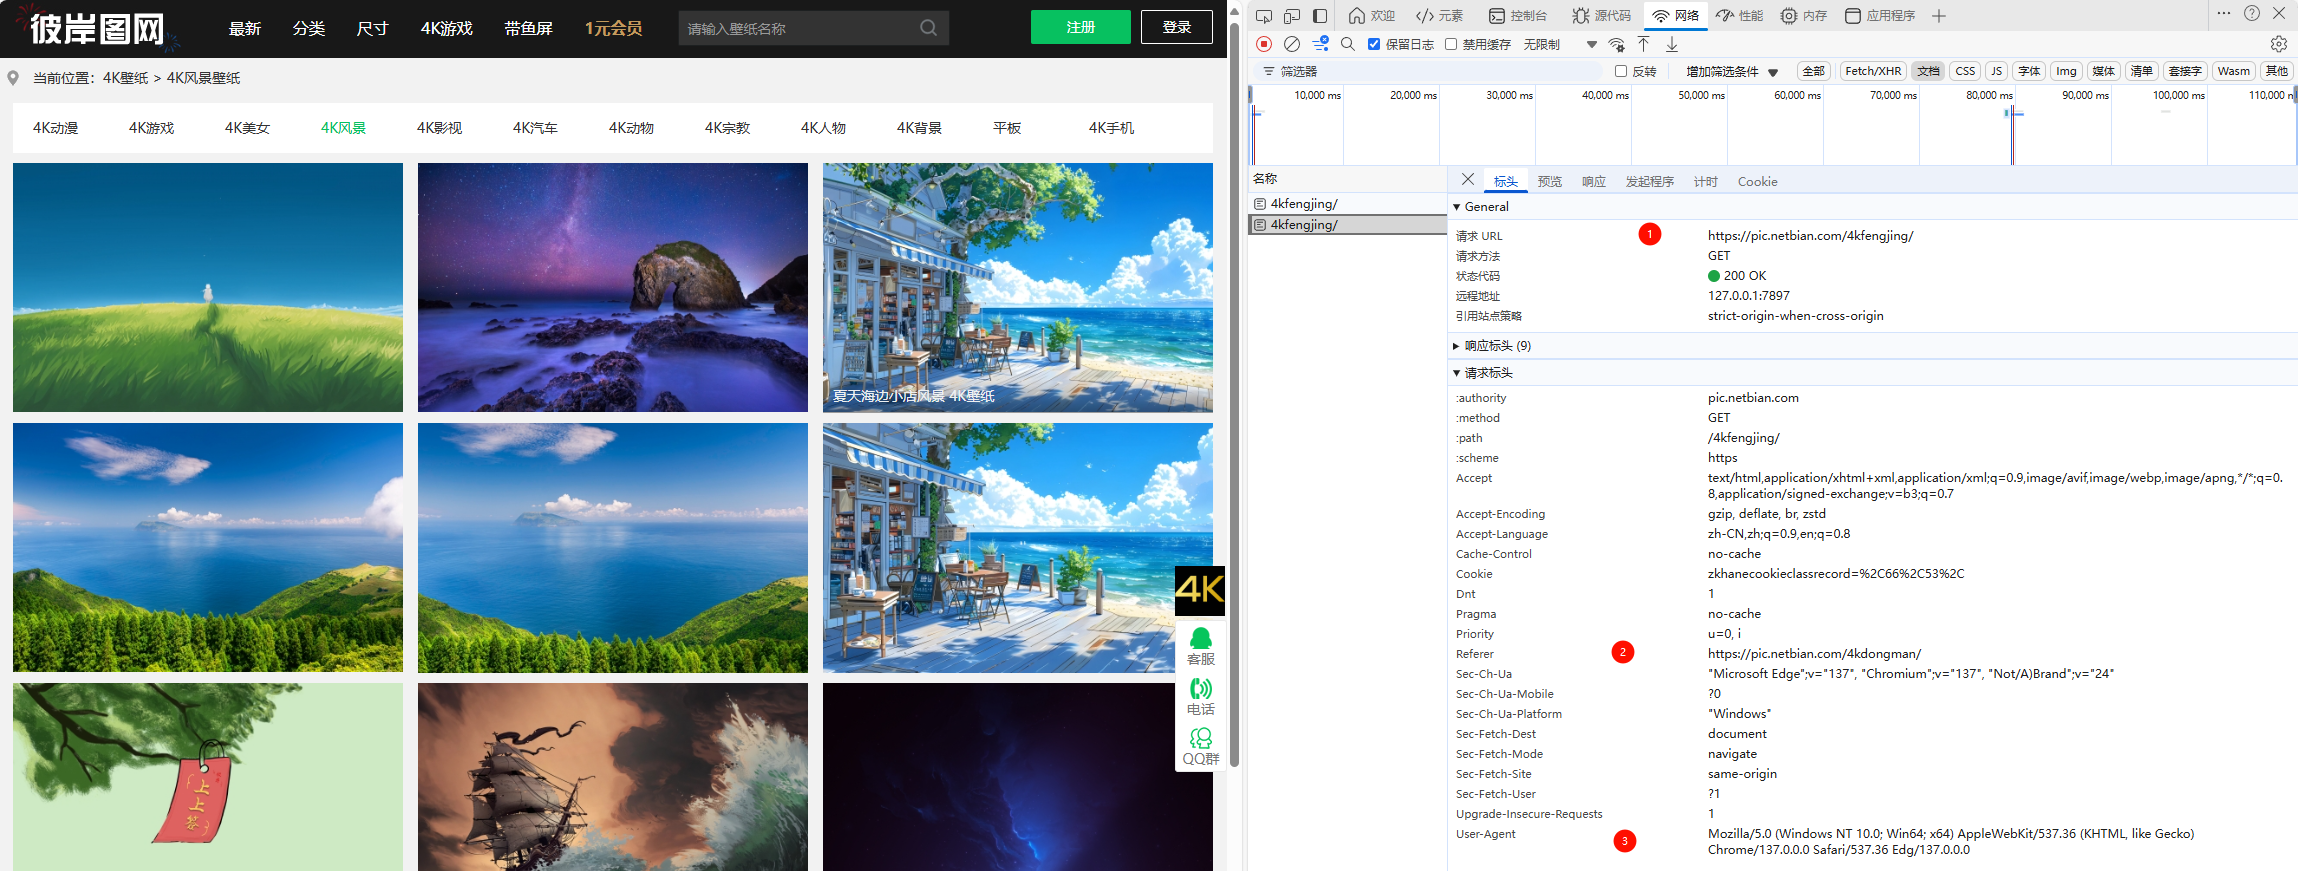Open the 性能 performance tab

(1740, 16)
